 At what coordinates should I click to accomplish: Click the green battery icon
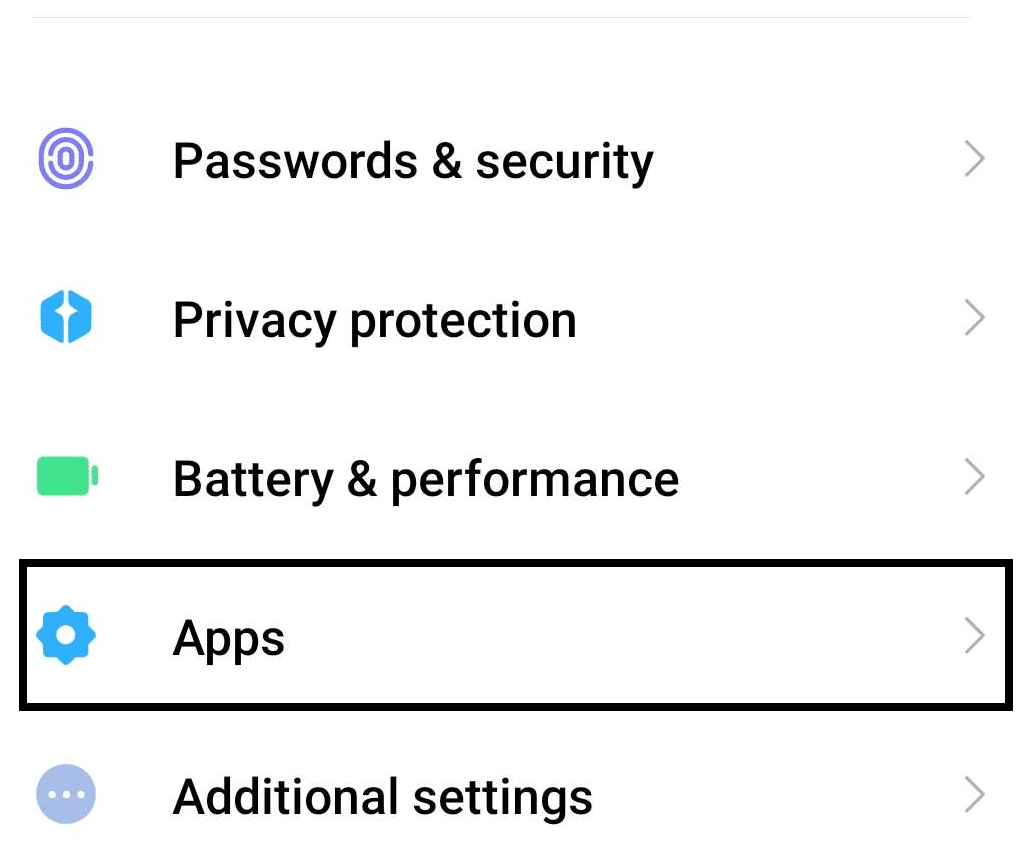pyautogui.click(x=67, y=478)
